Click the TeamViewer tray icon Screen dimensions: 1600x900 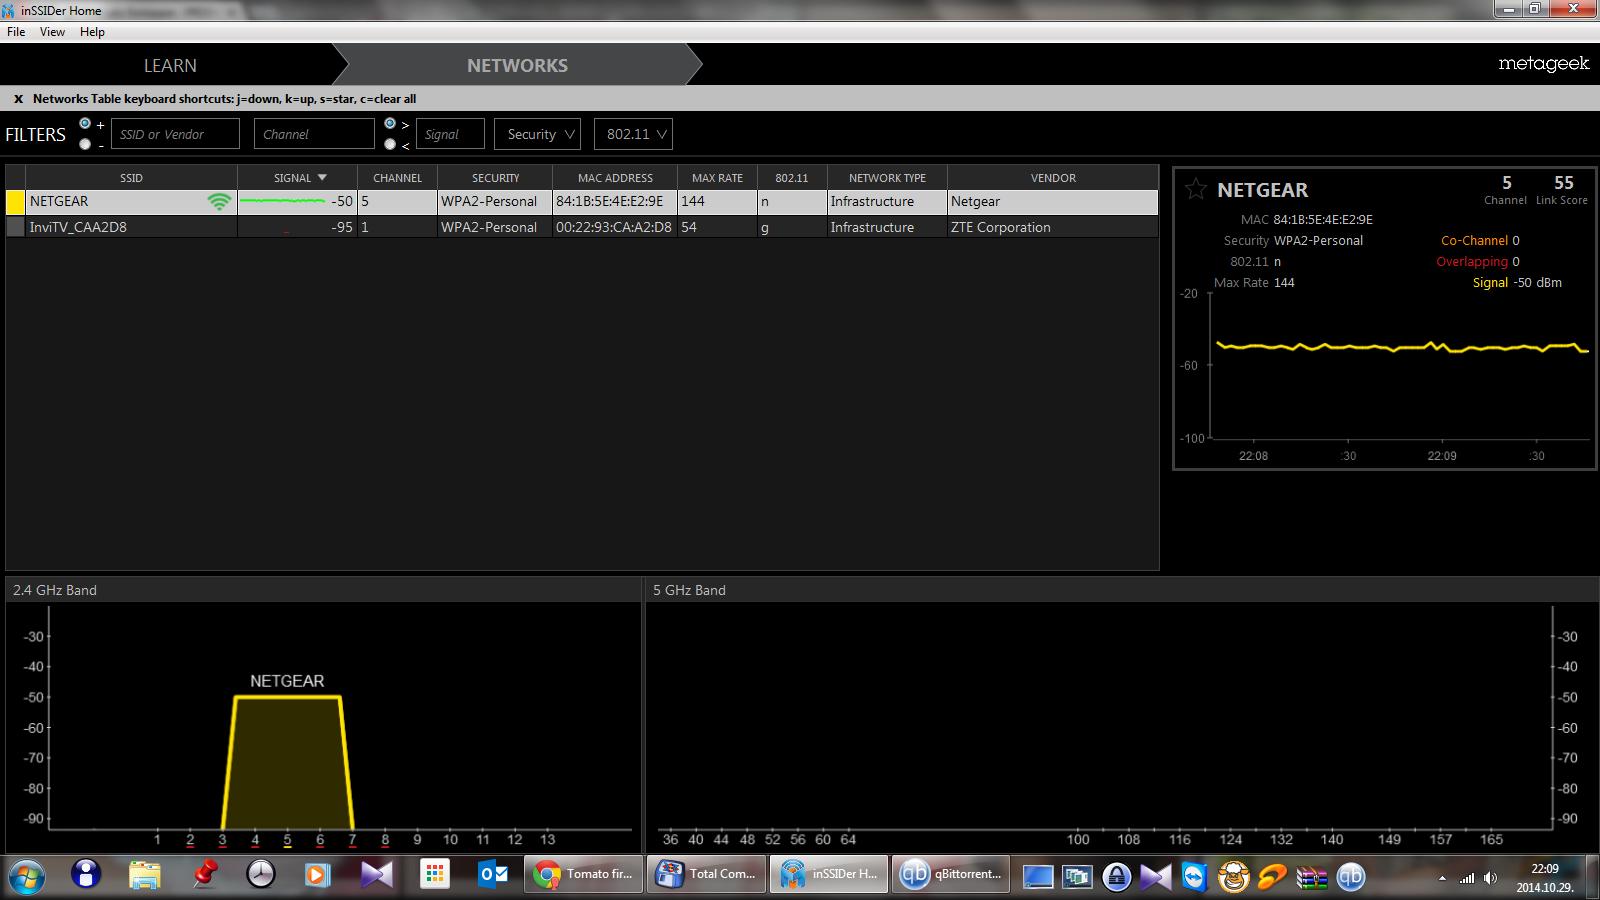(x=1194, y=876)
